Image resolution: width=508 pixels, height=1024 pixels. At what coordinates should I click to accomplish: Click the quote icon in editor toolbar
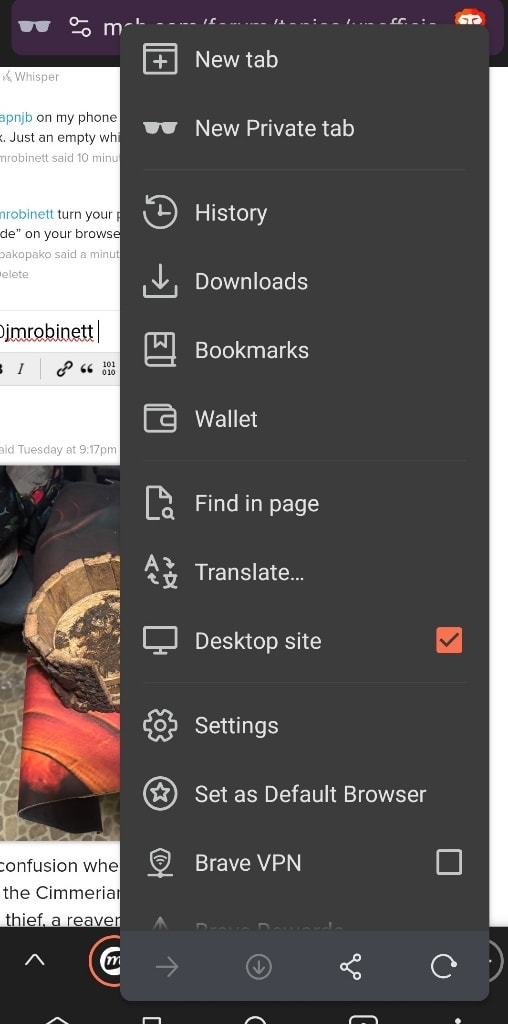click(x=86, y=369)
